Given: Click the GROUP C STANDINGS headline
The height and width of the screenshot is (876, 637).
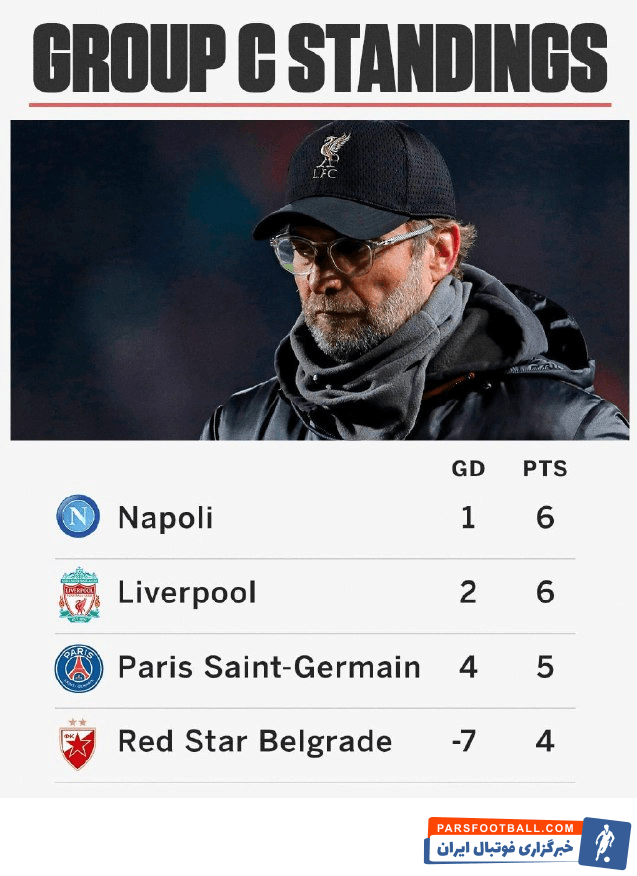Looking at the screenshot, I should click(319, 57).
